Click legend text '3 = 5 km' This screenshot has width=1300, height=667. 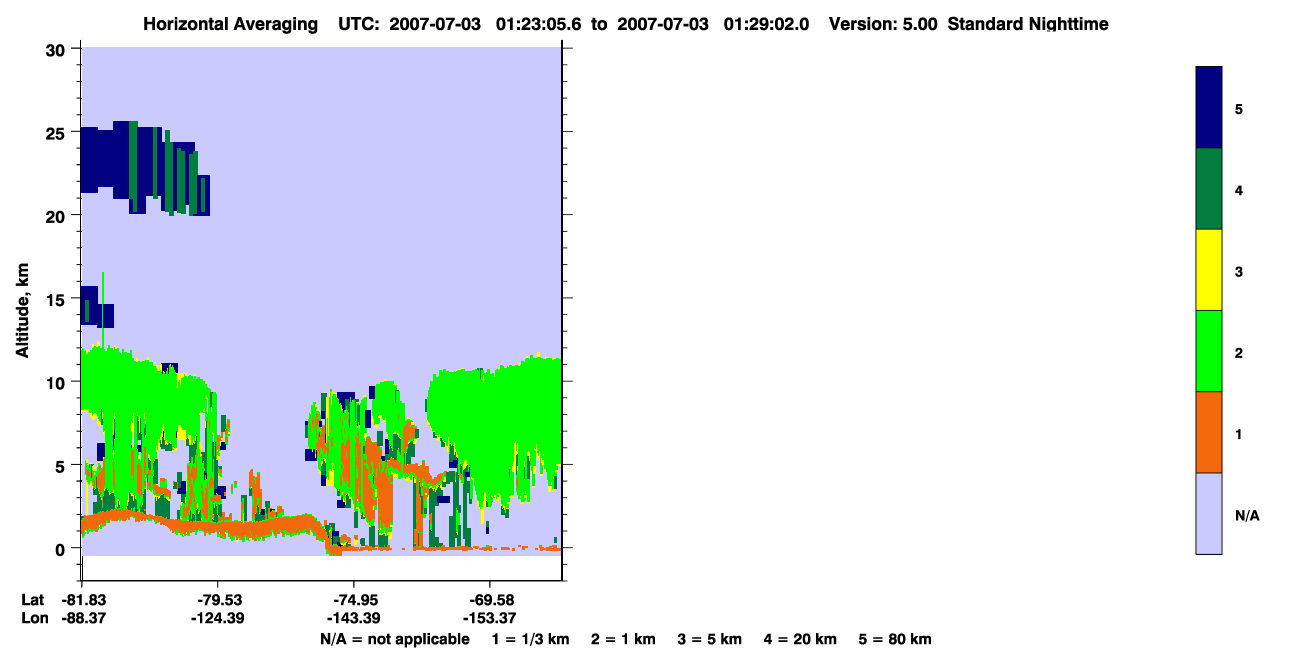[710, 639]
